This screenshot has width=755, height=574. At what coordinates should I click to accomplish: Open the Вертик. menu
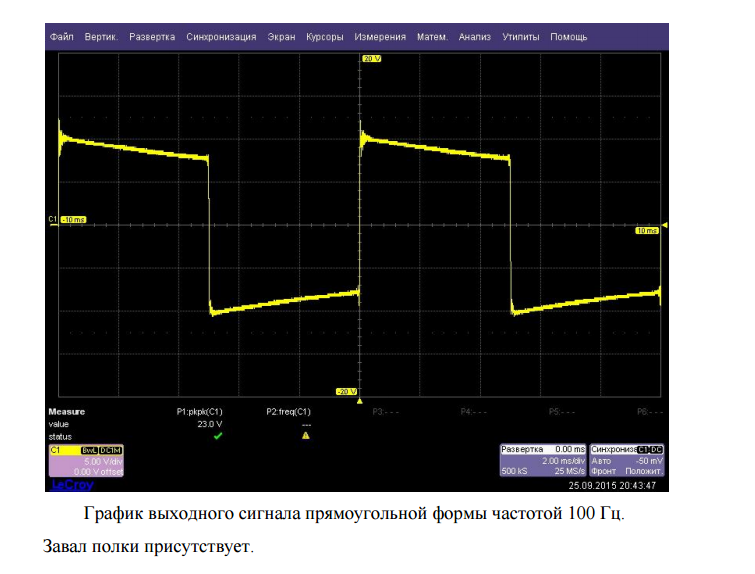pyautogui.click(x=101, y=37)
